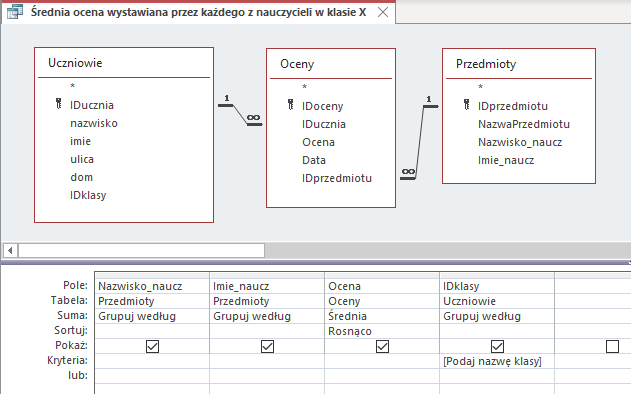631x394 pixels.
Task: Select the dom field in Uczniowie
Action: [x=81, y=177]
